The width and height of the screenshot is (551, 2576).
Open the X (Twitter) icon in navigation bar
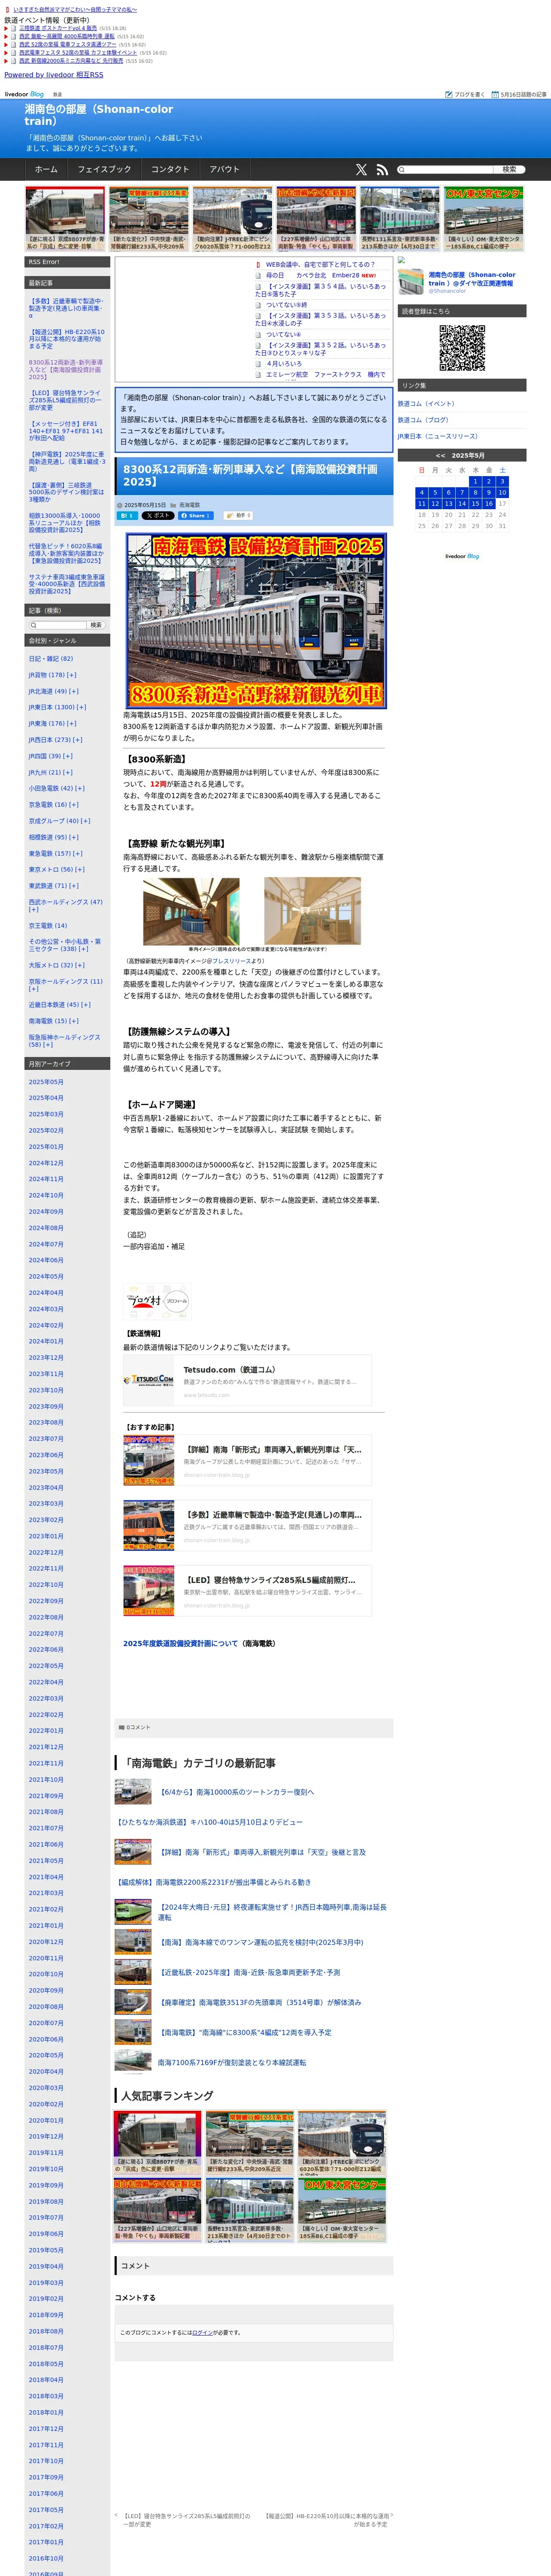(361, 170)
